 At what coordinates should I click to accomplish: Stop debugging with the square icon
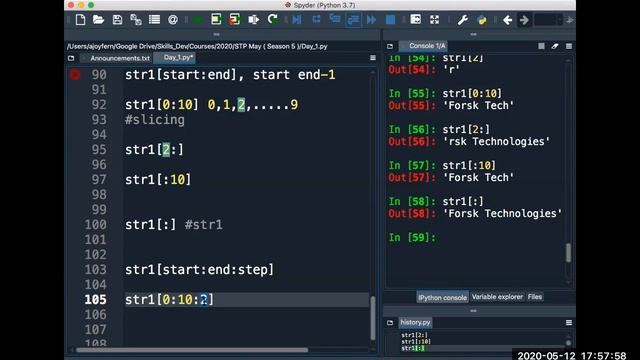pyautogui.click(x=391, y=20)
